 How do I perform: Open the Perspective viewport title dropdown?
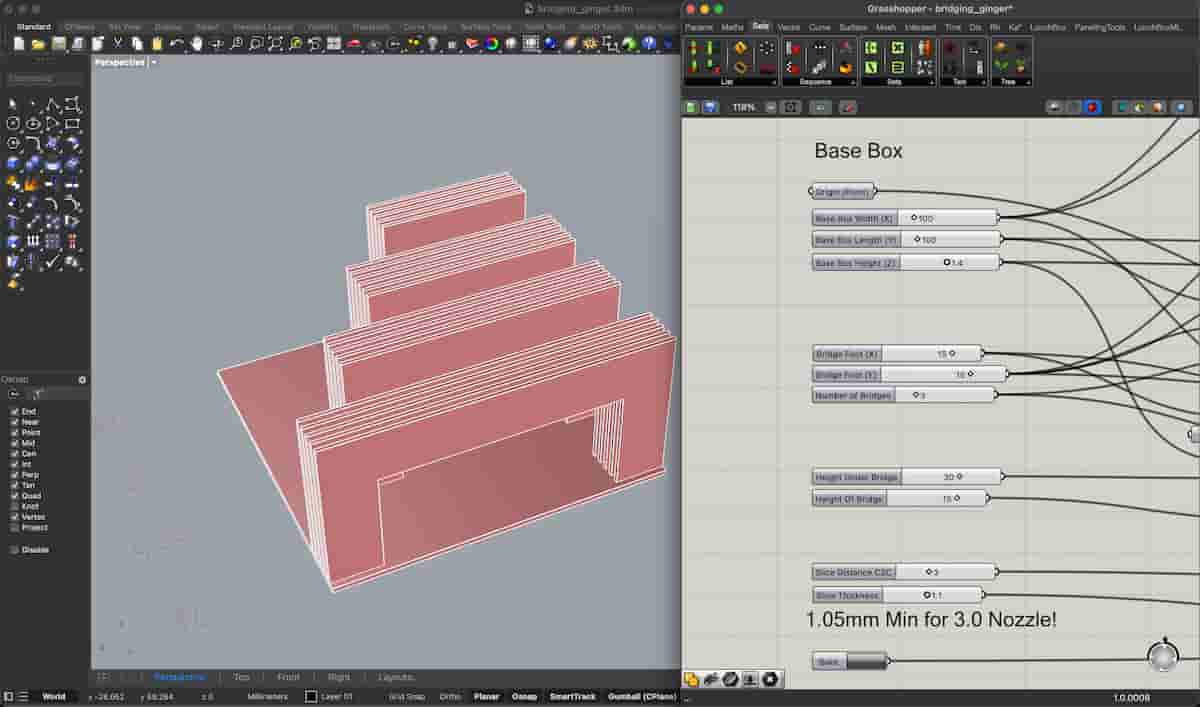point(152,61)
